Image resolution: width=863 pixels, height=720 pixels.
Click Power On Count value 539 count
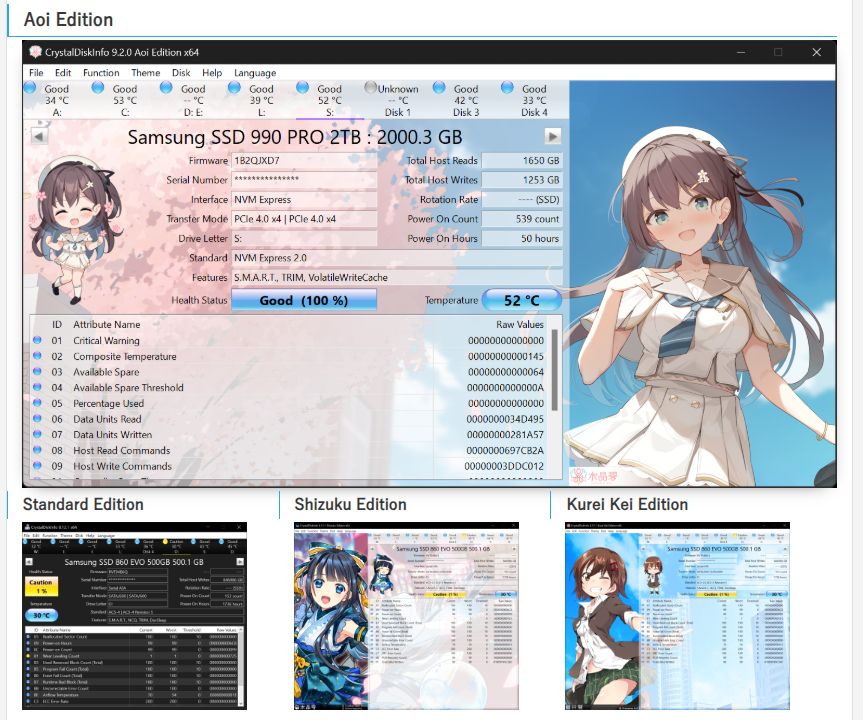point(522,219)
